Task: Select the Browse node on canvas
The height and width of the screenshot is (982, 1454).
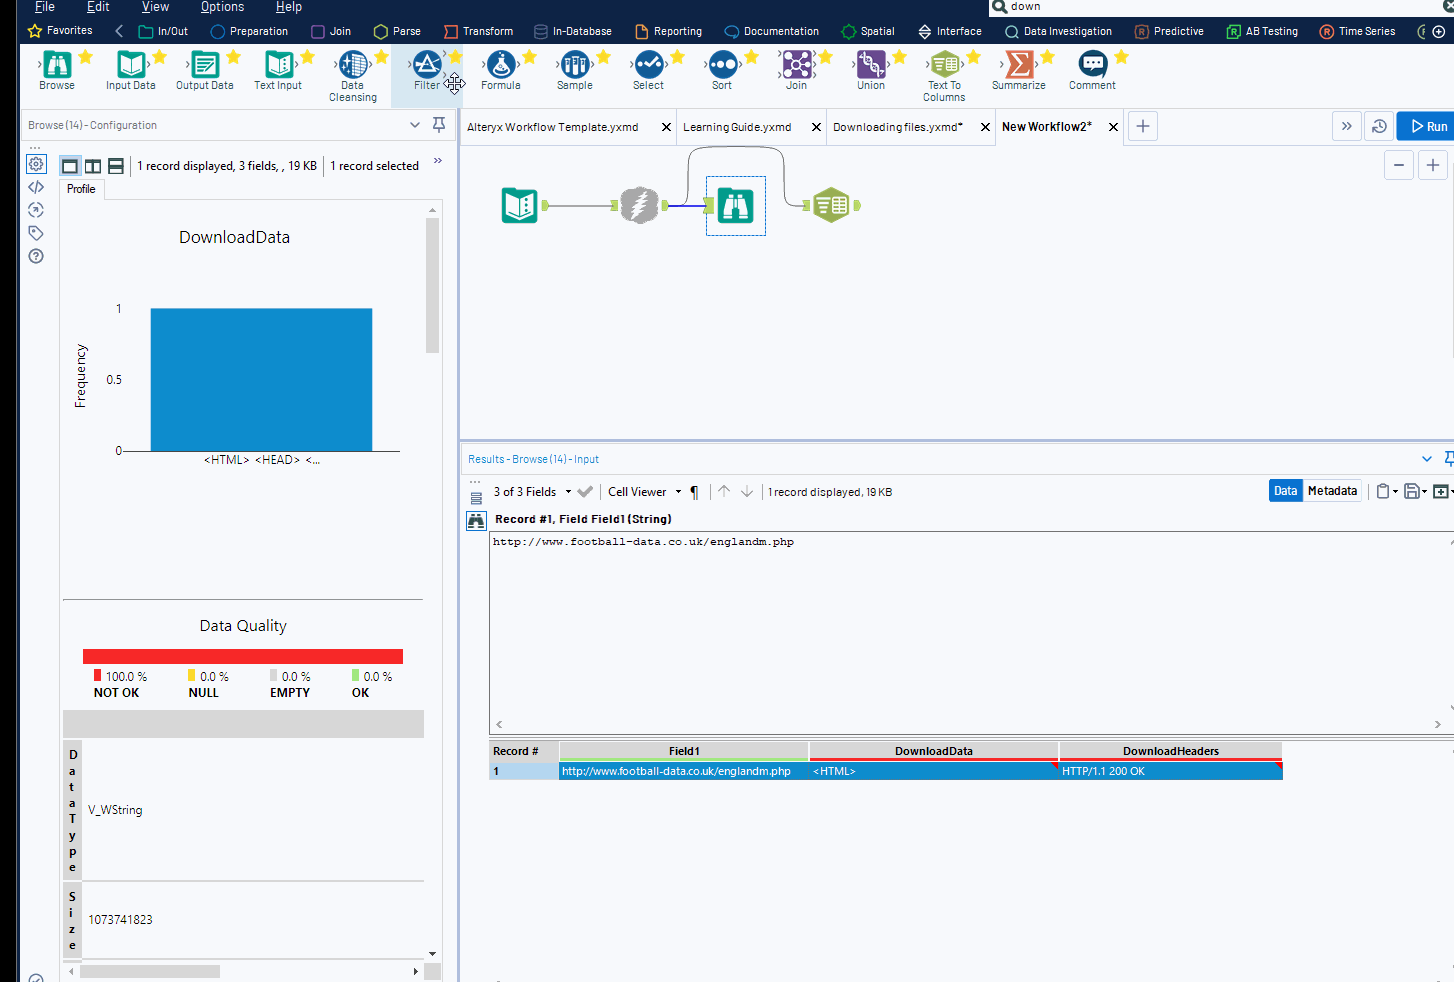Action: [x=735, y=205]
